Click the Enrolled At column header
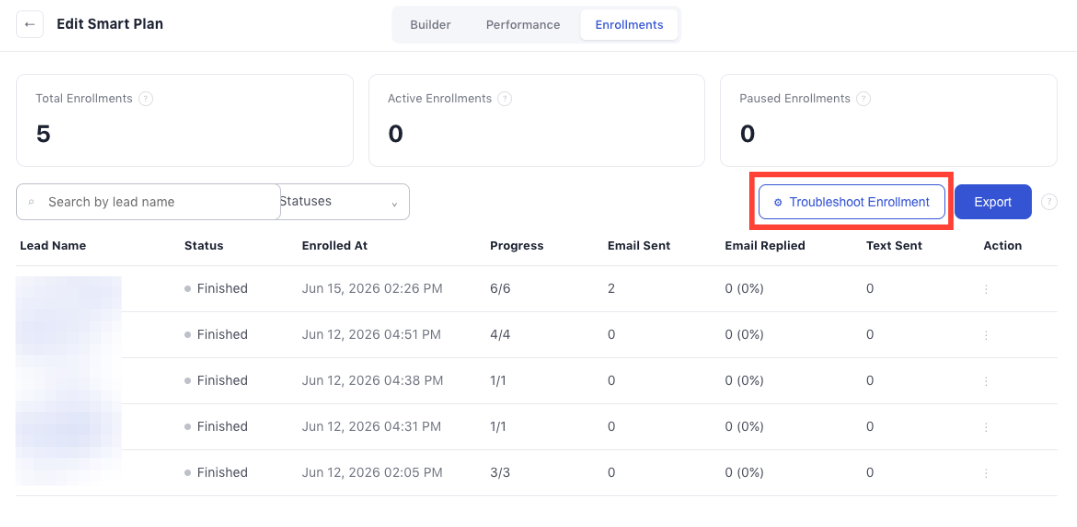1077x527 pixels. (x=335, y=245)
